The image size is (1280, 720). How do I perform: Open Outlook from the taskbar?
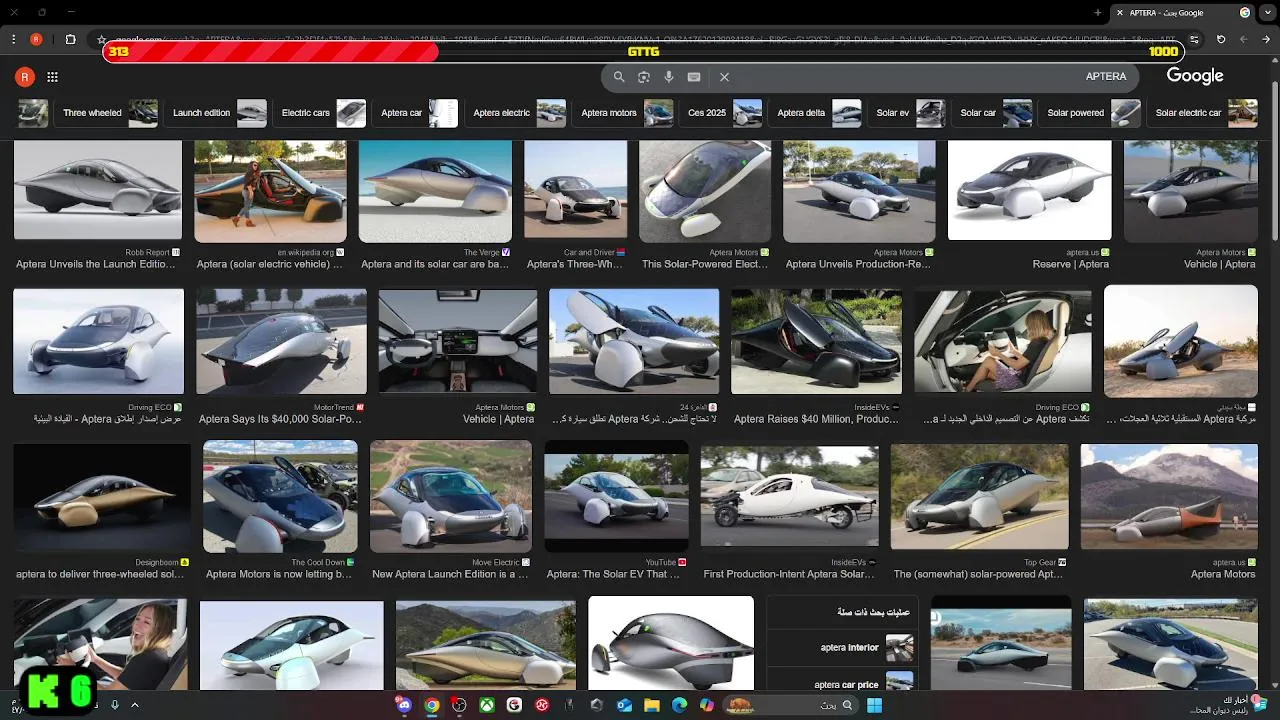(x=624, y=705)
